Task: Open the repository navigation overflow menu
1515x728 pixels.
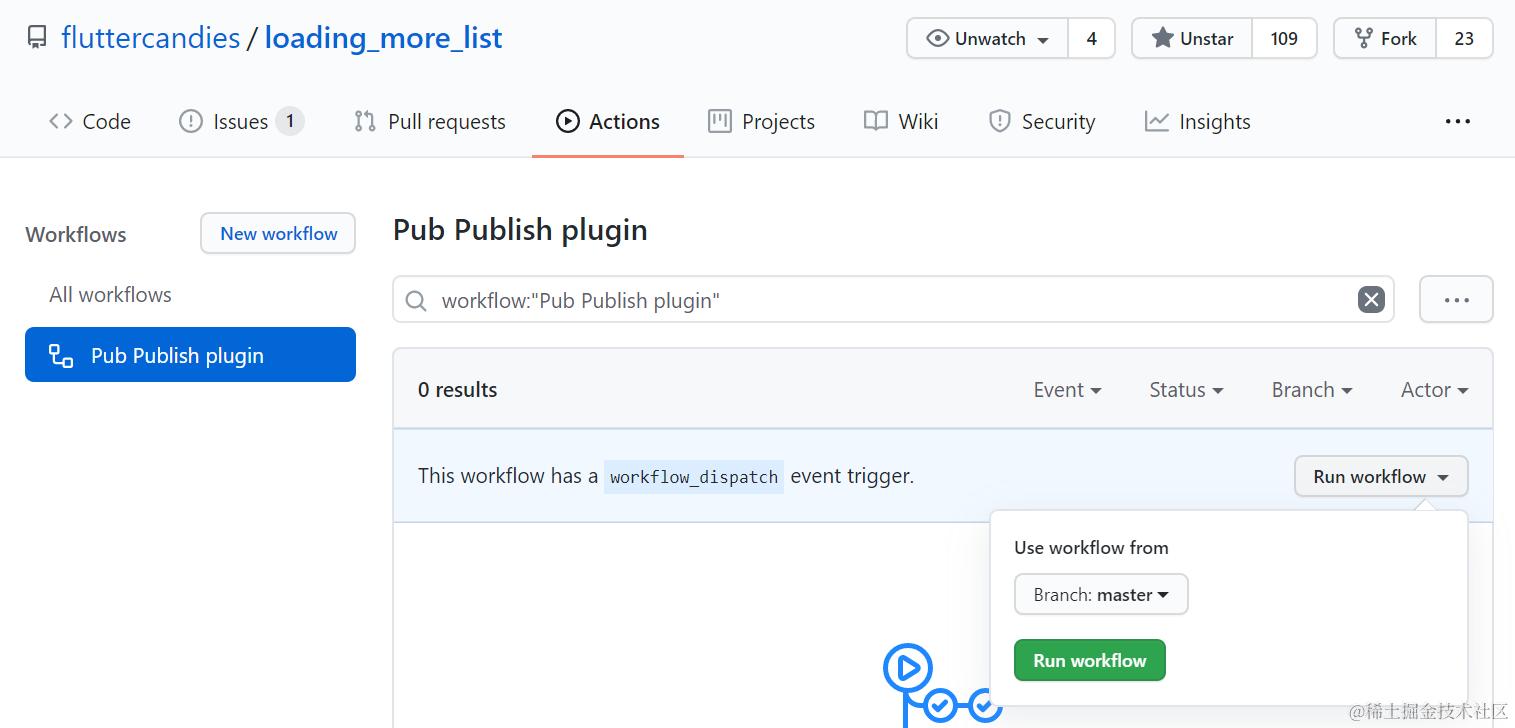Action: coord(1458,121)
